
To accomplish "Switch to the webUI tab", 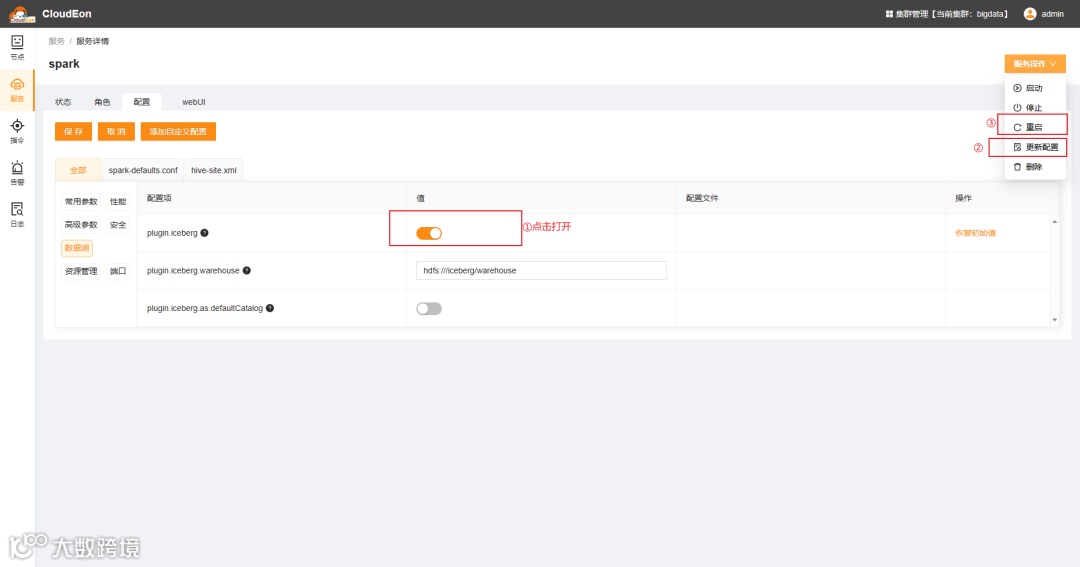I will pos(194,102).
